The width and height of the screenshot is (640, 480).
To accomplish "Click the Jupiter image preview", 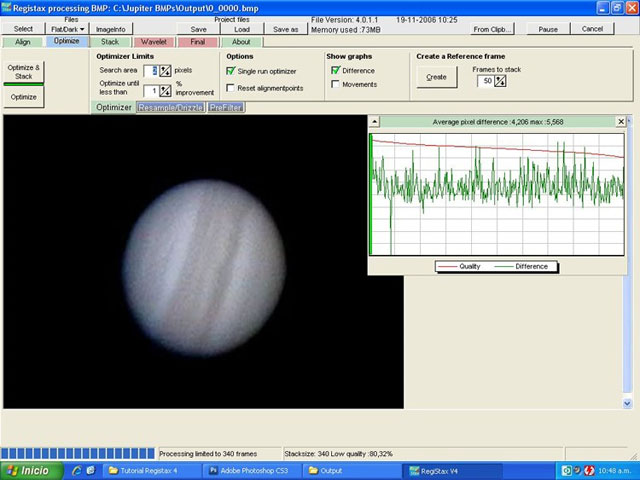I will [x=203, y=264].
